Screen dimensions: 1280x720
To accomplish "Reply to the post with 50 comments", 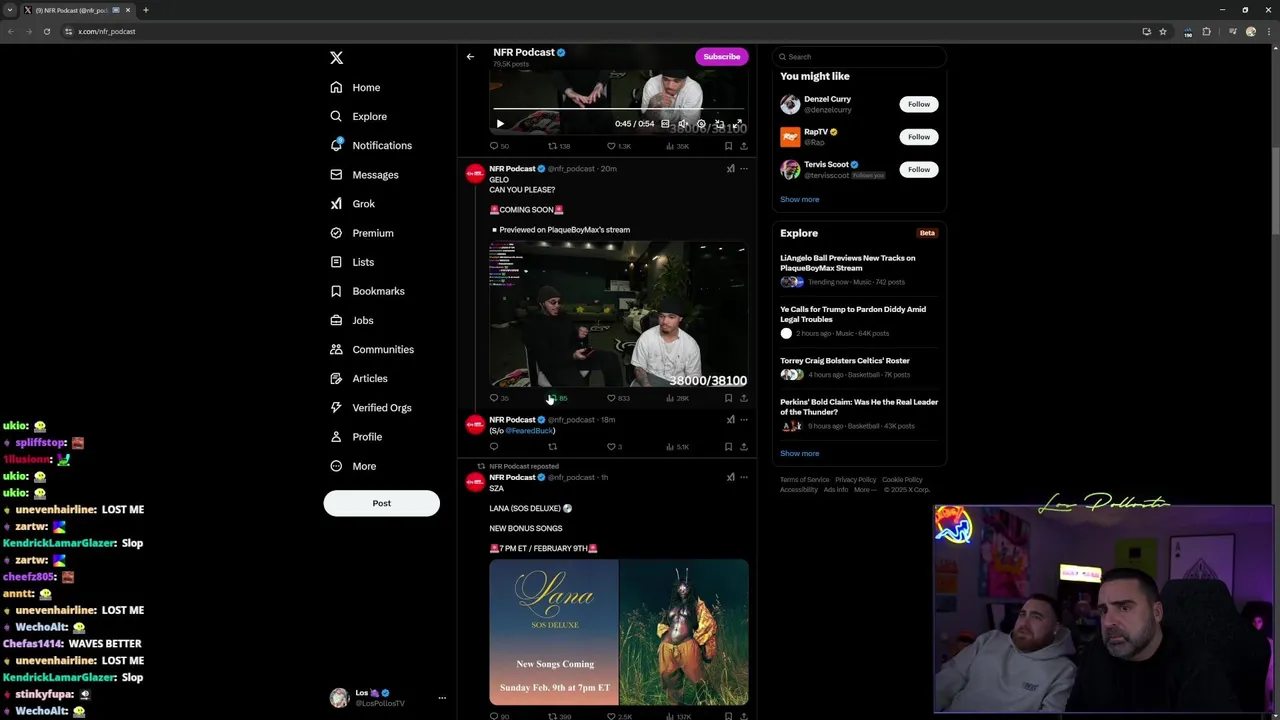I will click(499, 146).
